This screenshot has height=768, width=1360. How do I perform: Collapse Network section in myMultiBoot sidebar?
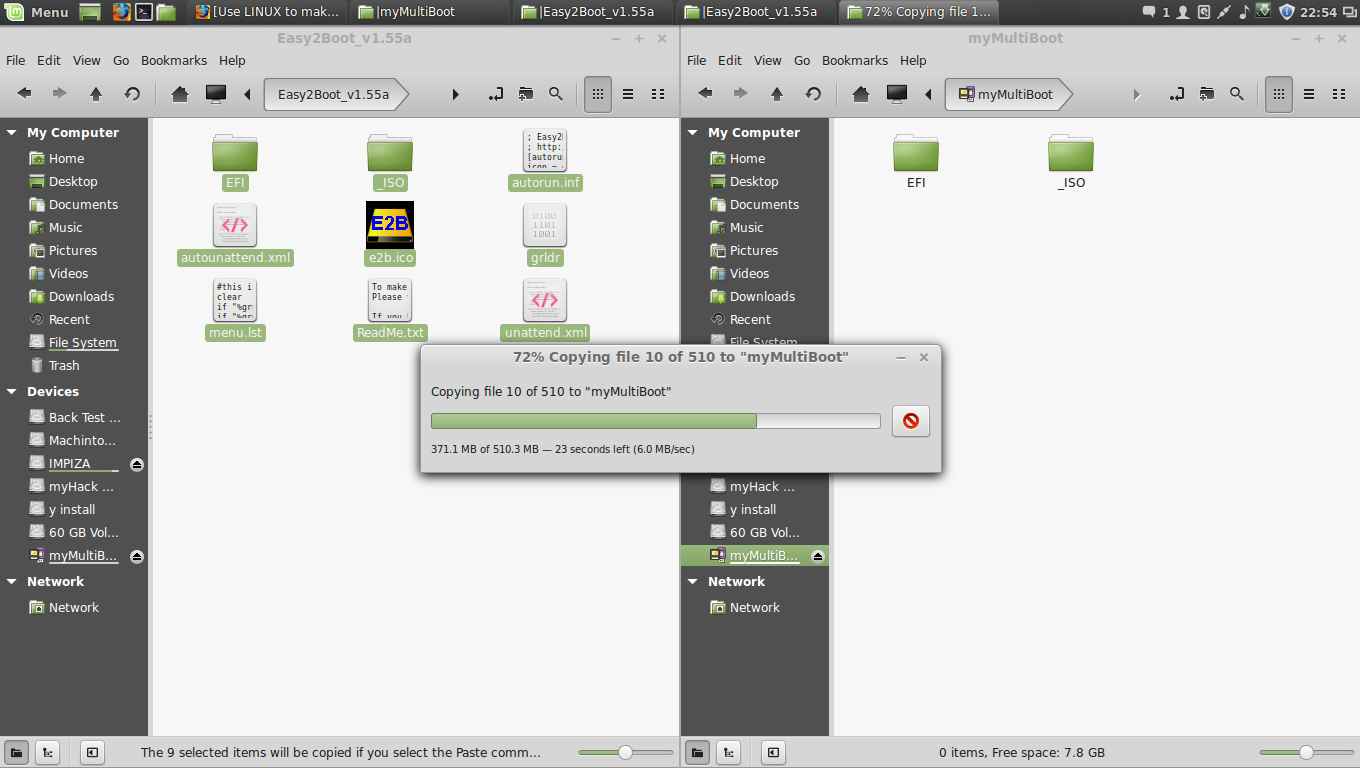pos(693,581)
